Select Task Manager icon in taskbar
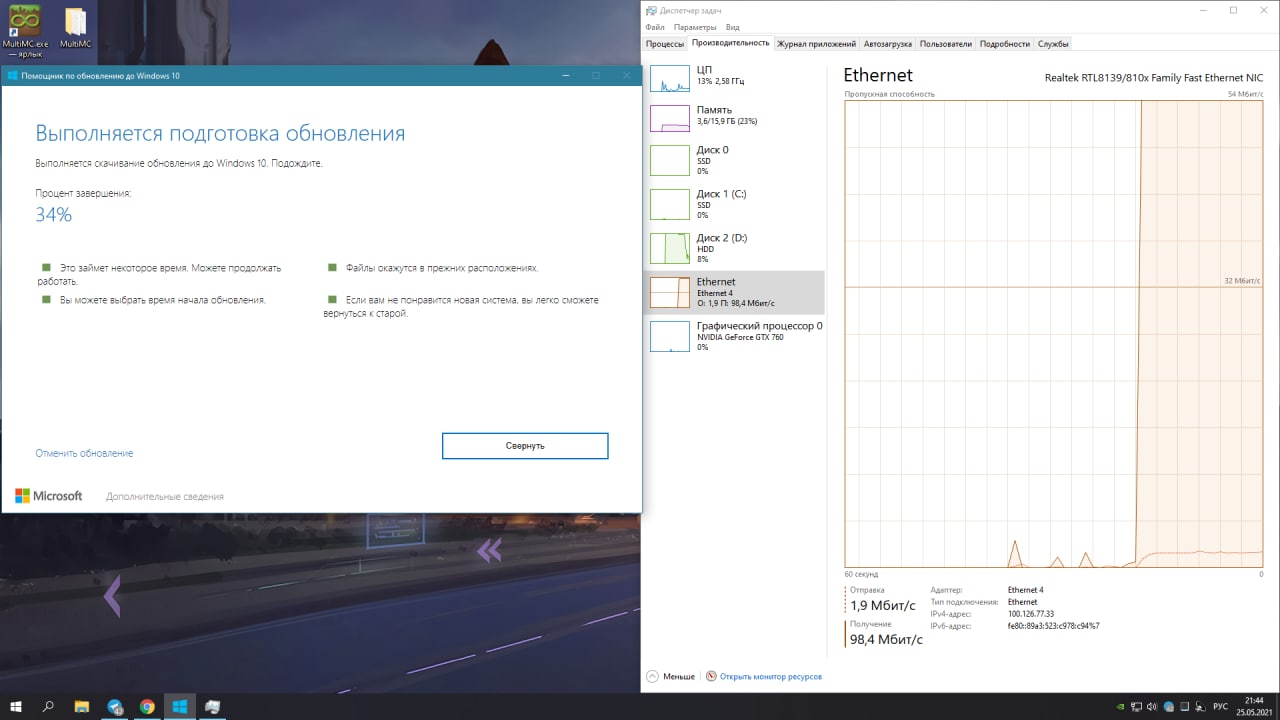The width and height of the screenshot is (1280, 720). point(212,707)
